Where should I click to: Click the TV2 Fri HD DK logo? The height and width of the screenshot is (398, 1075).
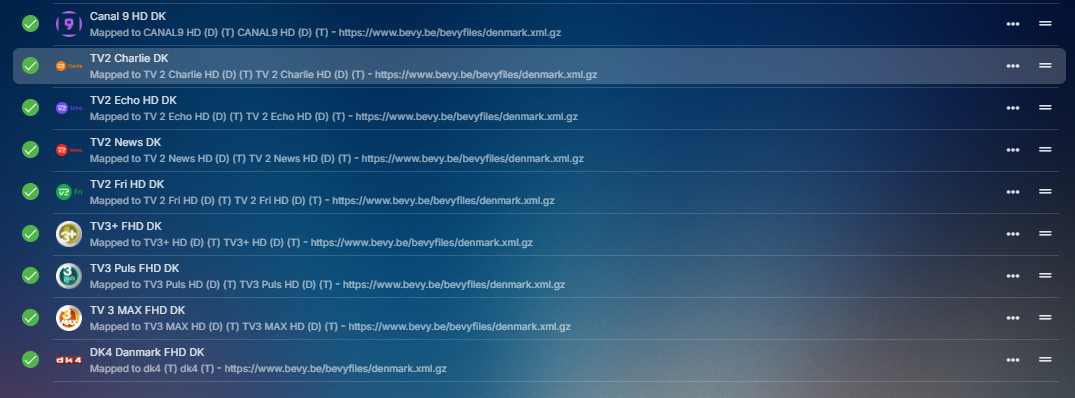pyautogui.click(x=69, y=192)
